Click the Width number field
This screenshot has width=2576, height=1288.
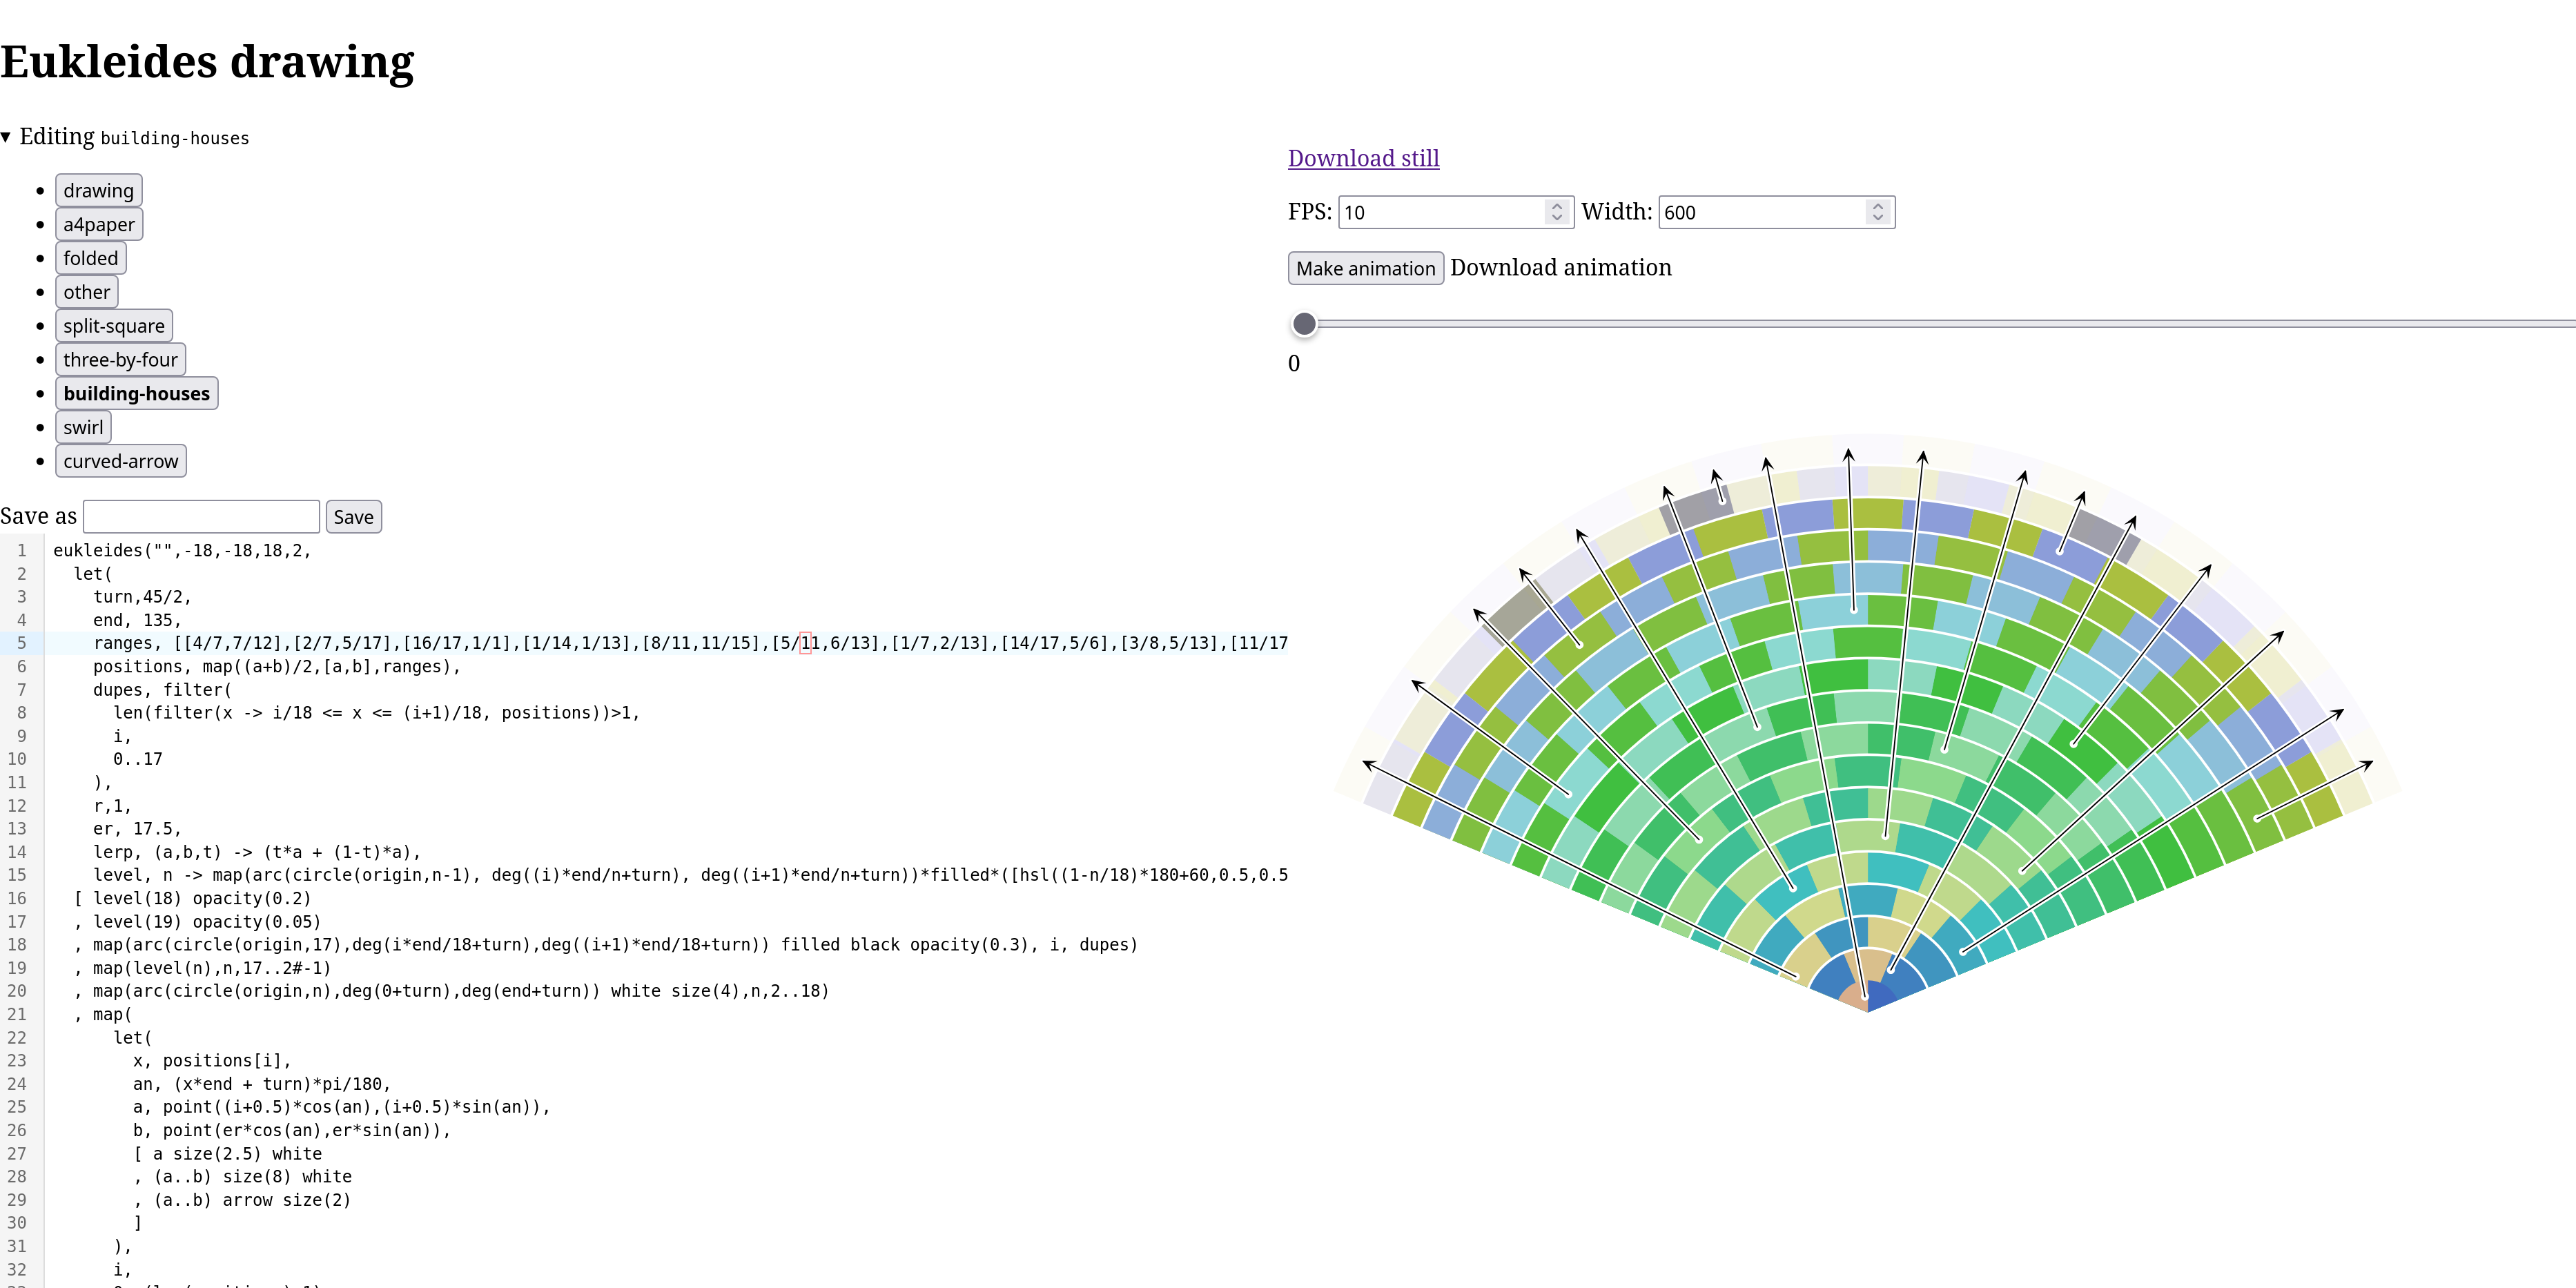click(x=1760, y=212)
